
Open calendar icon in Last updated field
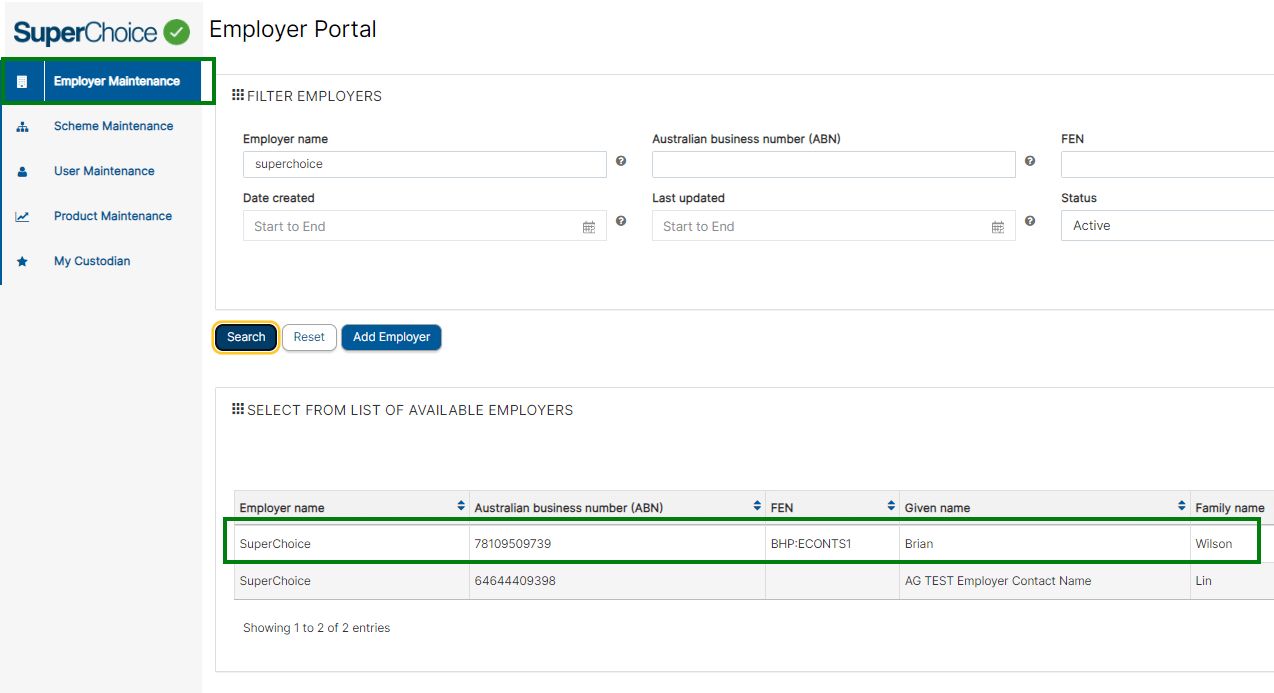(998, 227)
